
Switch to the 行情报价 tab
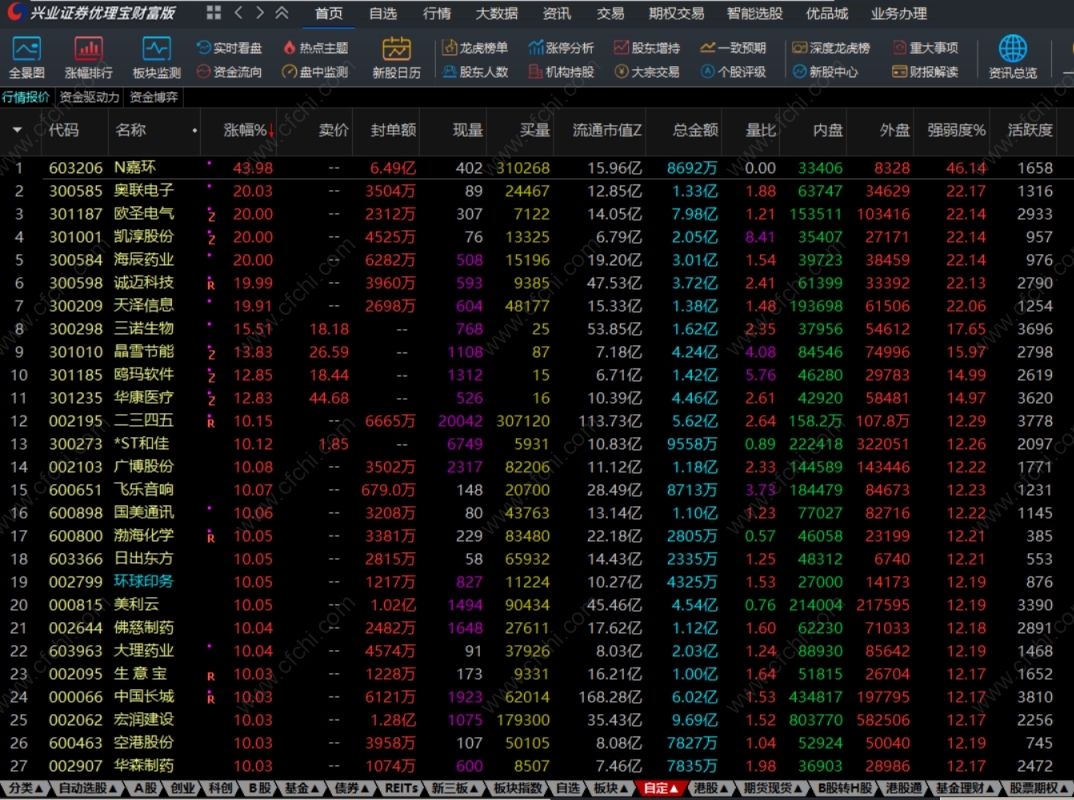click(26, 97)
